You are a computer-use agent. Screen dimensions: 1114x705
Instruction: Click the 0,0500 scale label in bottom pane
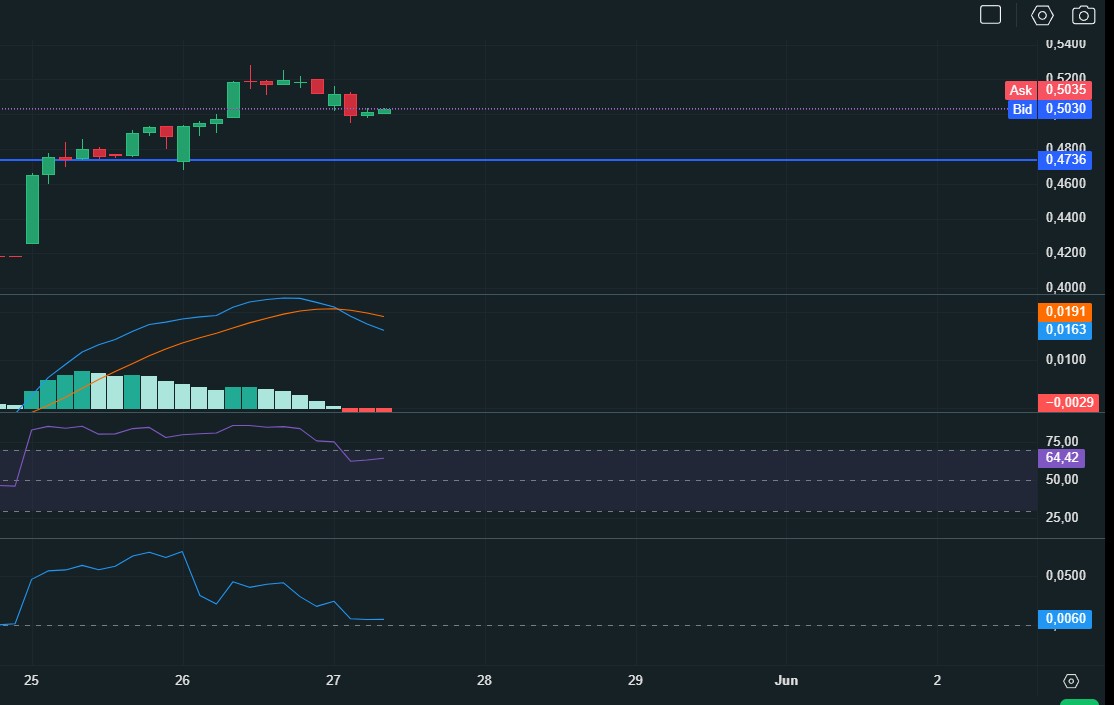tap(1066, 576)
